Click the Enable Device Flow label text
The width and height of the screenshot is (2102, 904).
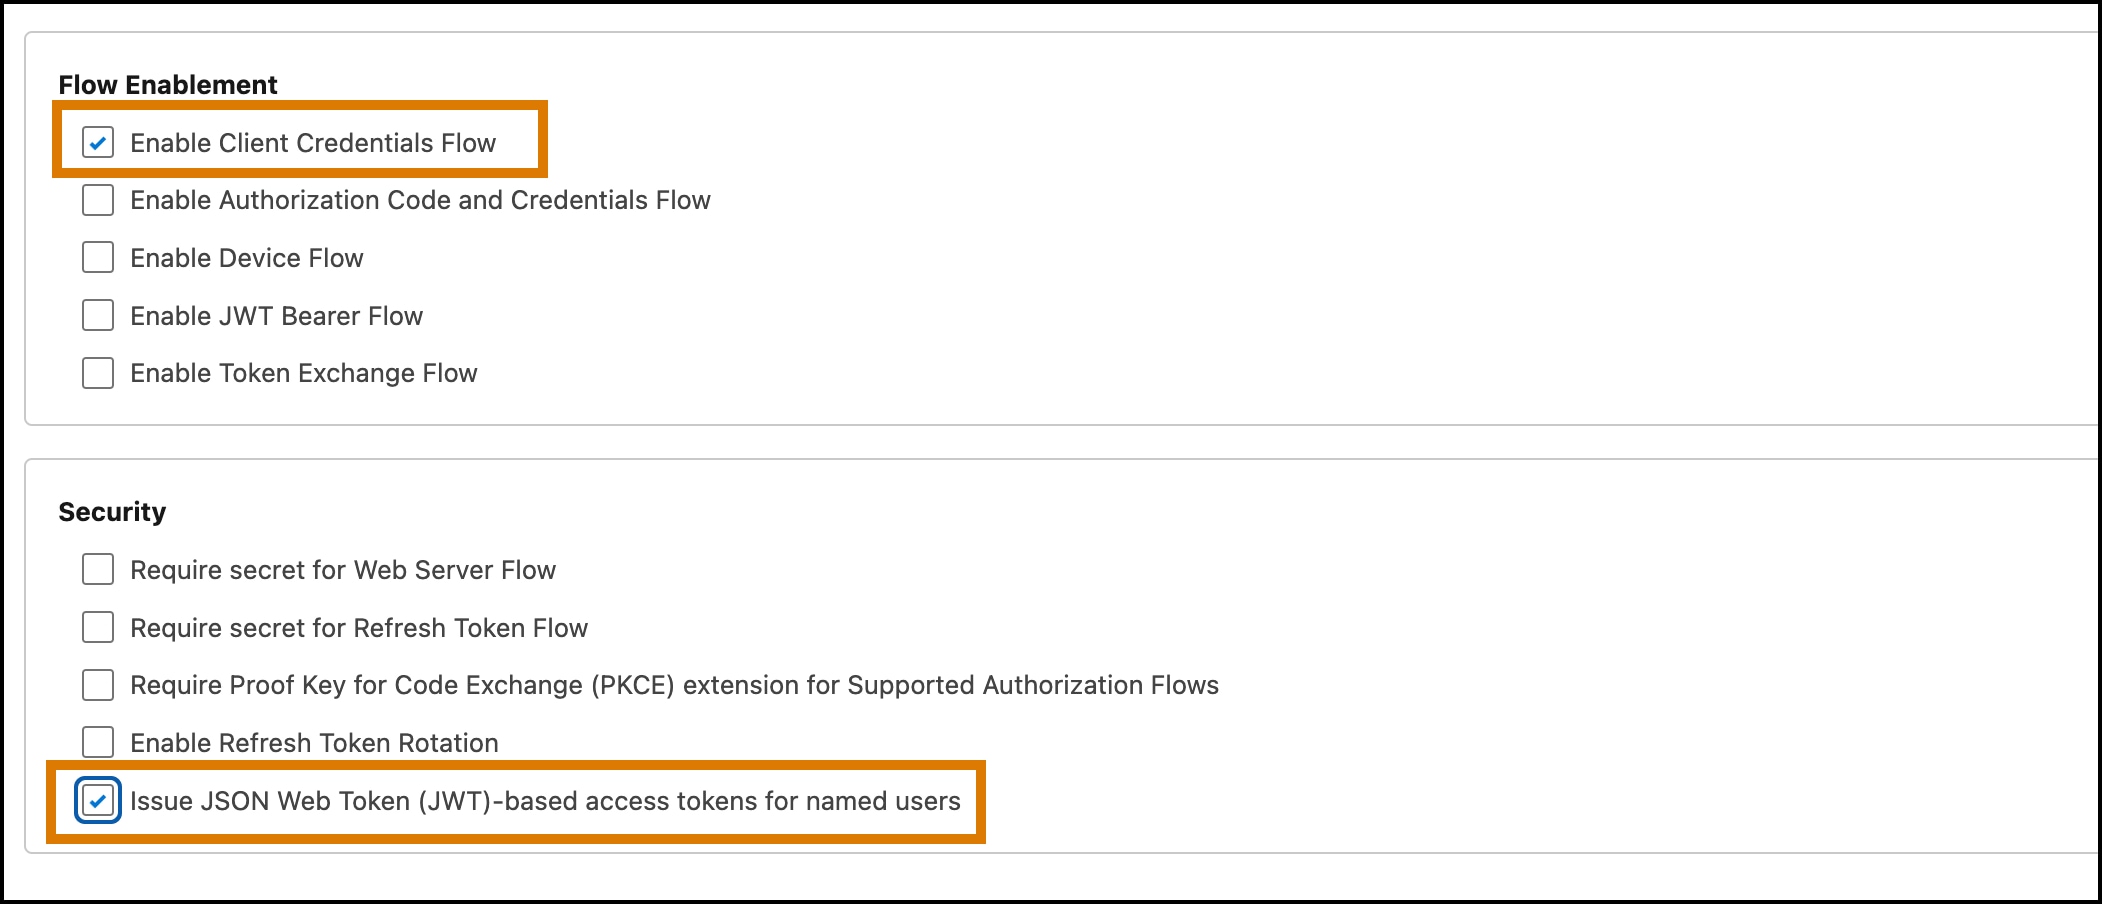pyautogui.click(x=247, y=258)
